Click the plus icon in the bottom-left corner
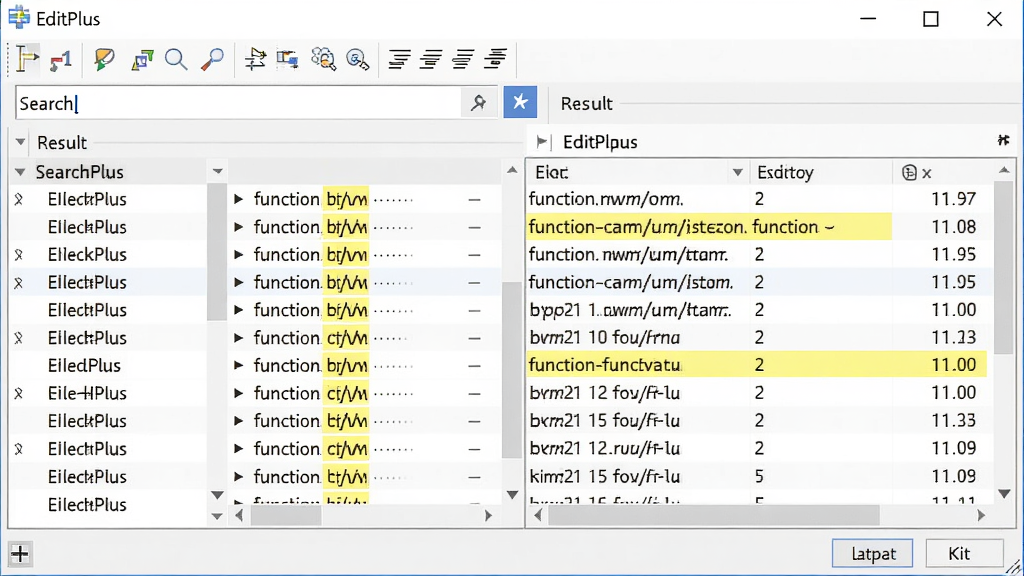 20,554
